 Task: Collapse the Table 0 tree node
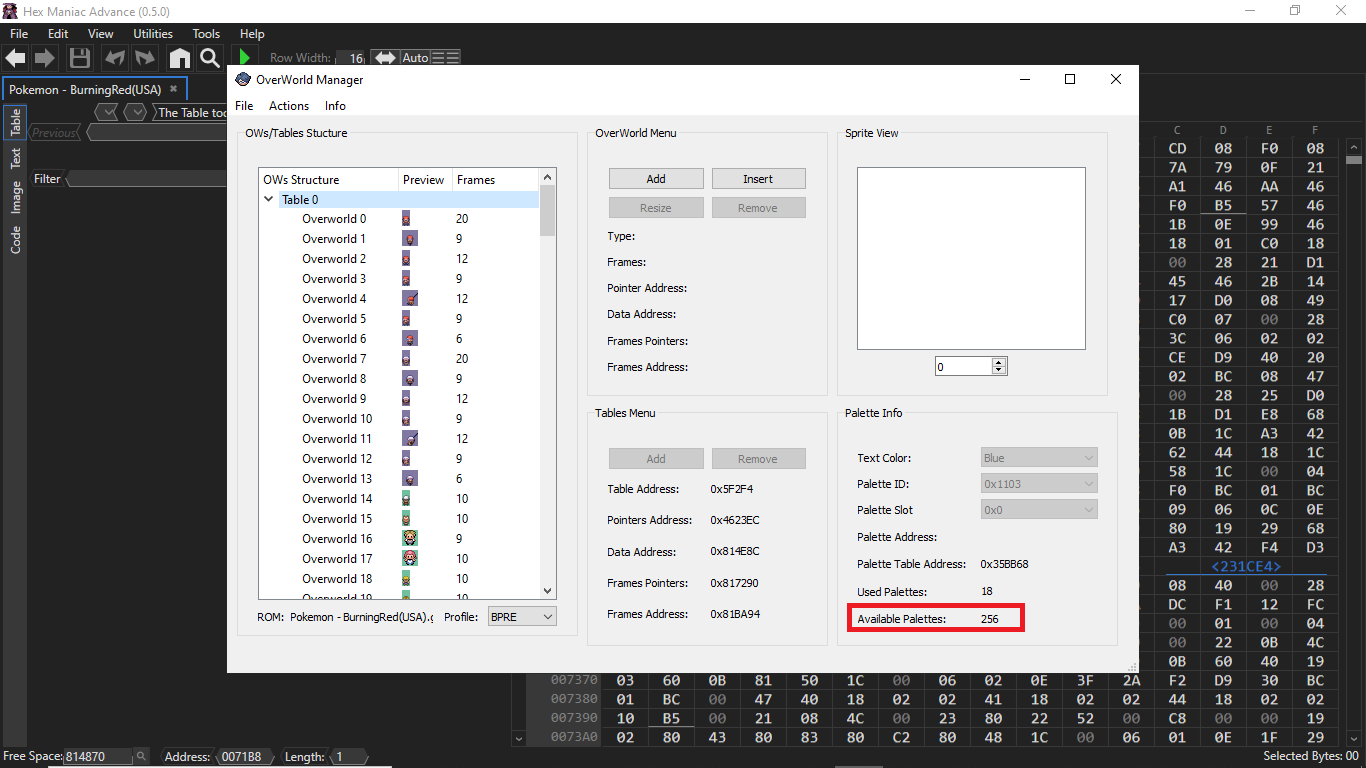click(268, 199)
